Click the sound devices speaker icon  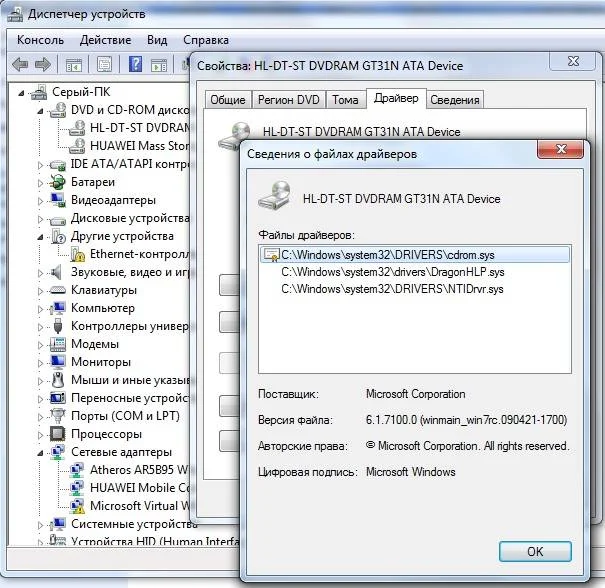click(x=57, y=272)
